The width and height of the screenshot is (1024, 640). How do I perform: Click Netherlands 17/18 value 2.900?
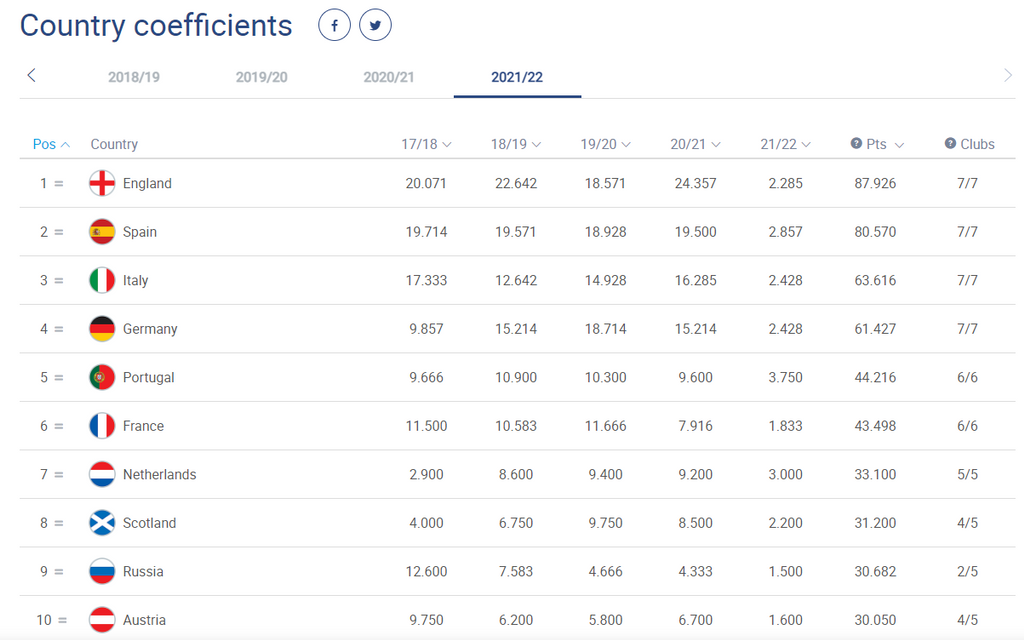[426, 474]
